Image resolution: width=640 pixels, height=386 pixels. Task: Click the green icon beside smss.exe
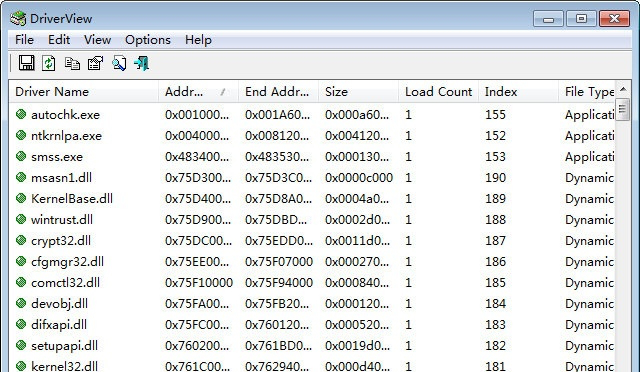tap(21, 156)
